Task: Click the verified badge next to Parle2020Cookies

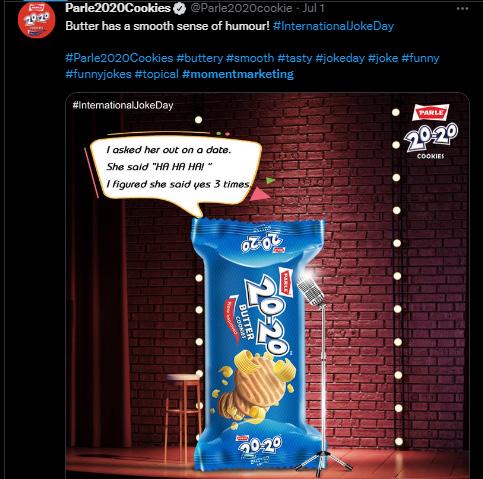Action: point(180,8)
